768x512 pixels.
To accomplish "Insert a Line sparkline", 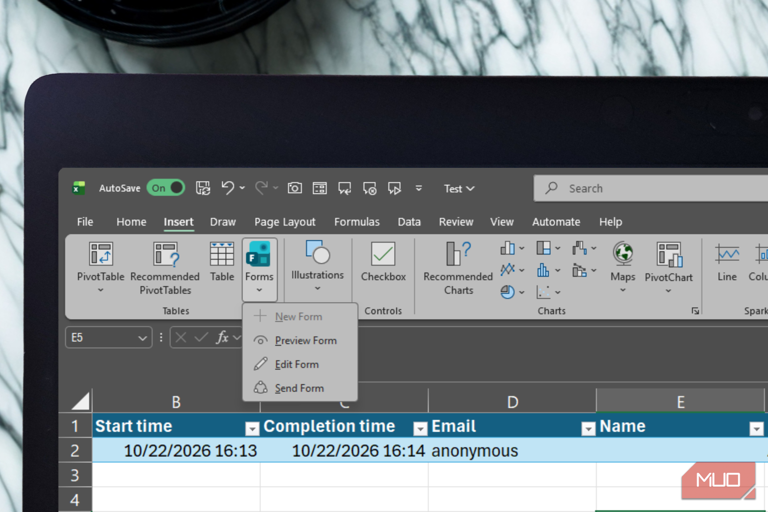I will [x=727, y=263].
